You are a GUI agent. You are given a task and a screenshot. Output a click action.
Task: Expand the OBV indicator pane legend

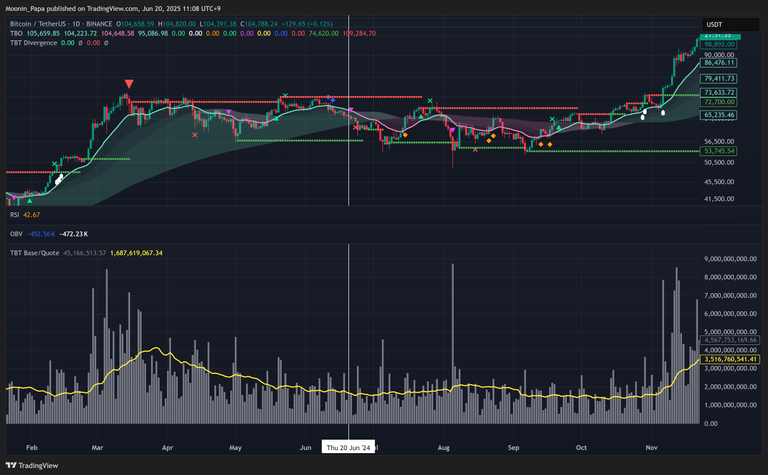coord(15,234)
